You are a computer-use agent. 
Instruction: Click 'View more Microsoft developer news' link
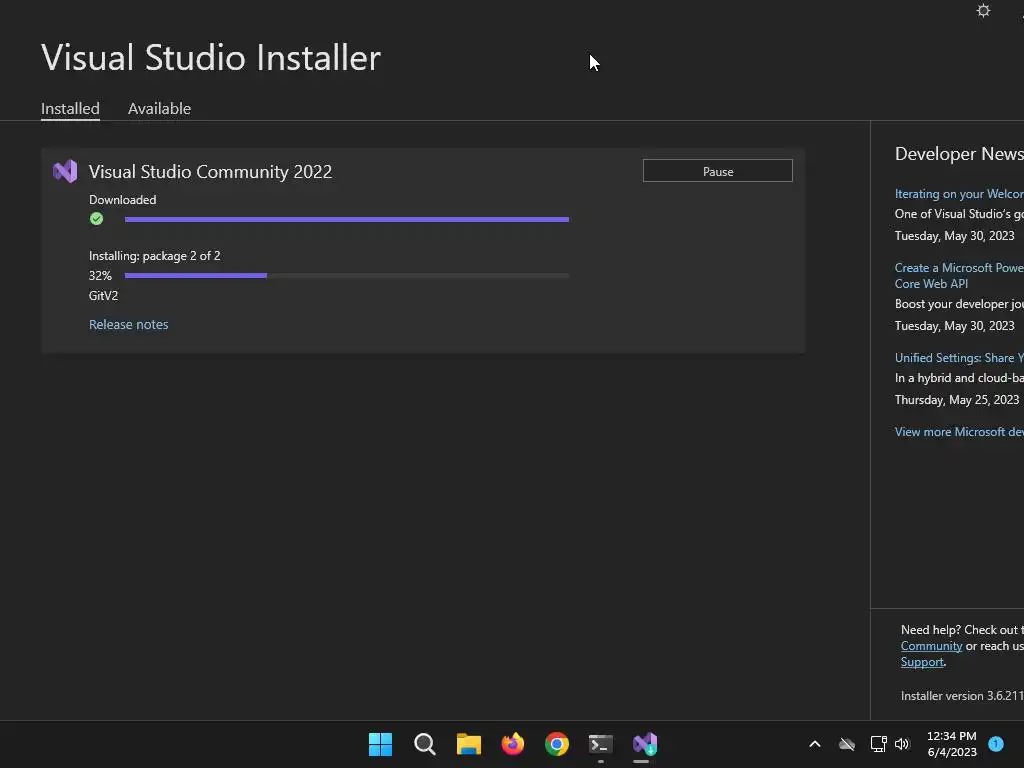[959, 432]
